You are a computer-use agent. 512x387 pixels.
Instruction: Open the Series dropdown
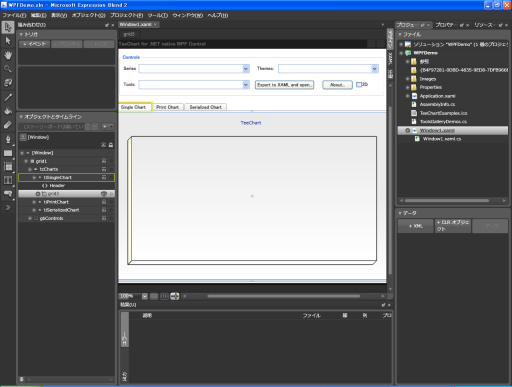point(246,68)
